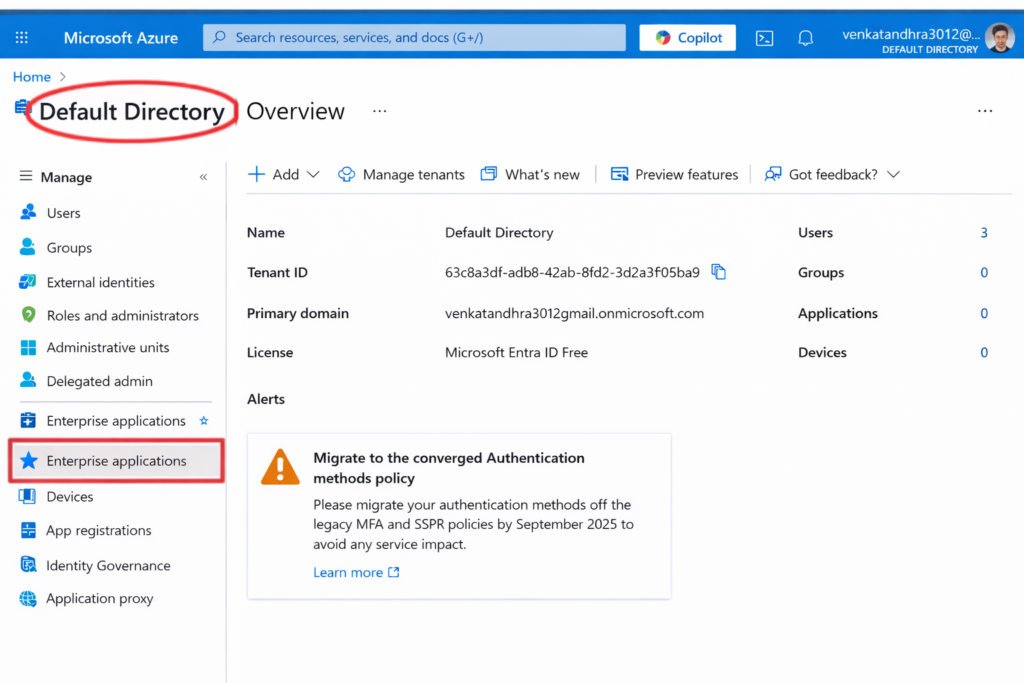Image resolution: width=1024 pixels, height=683 pixels.
Task: Click the Migrate to the converged Authentication methods policy heading
Action: coord(449,468)
